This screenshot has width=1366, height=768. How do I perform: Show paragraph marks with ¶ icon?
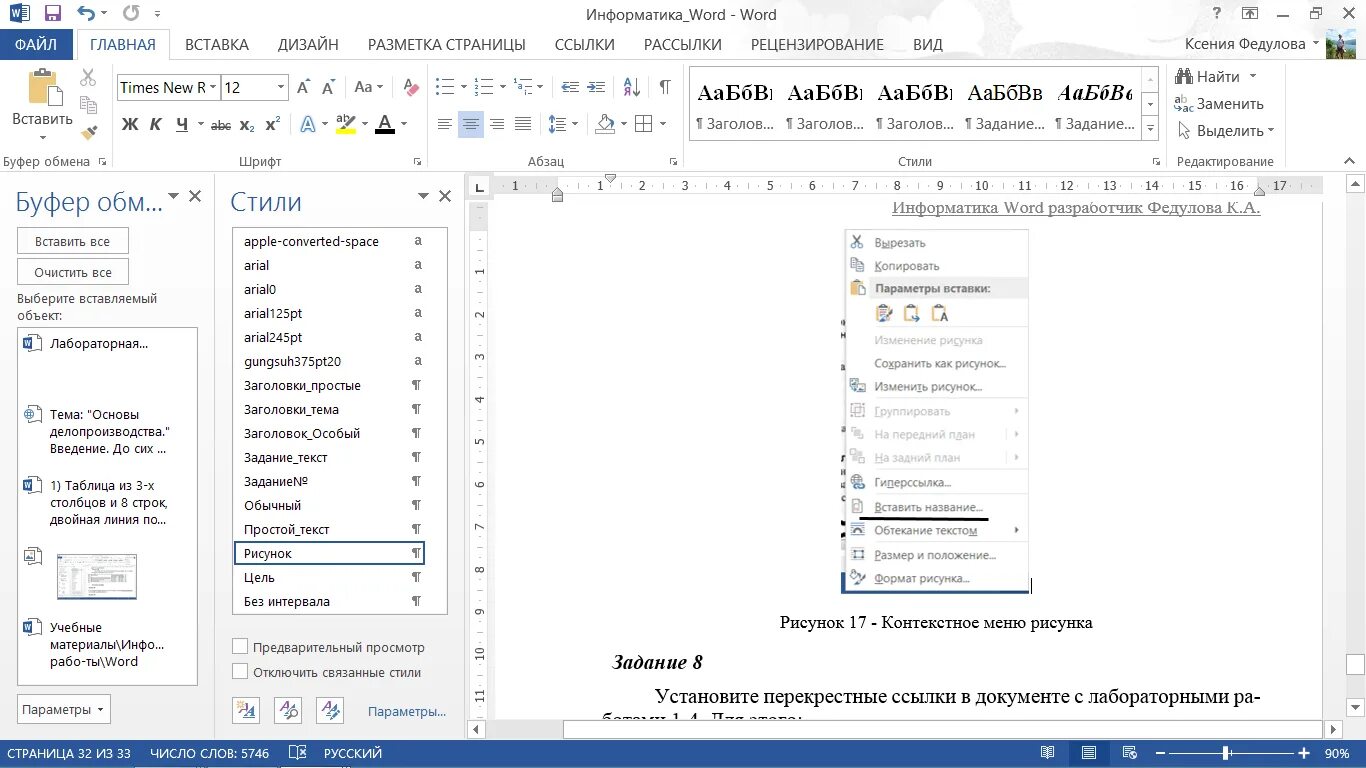(x=664, y=87)
